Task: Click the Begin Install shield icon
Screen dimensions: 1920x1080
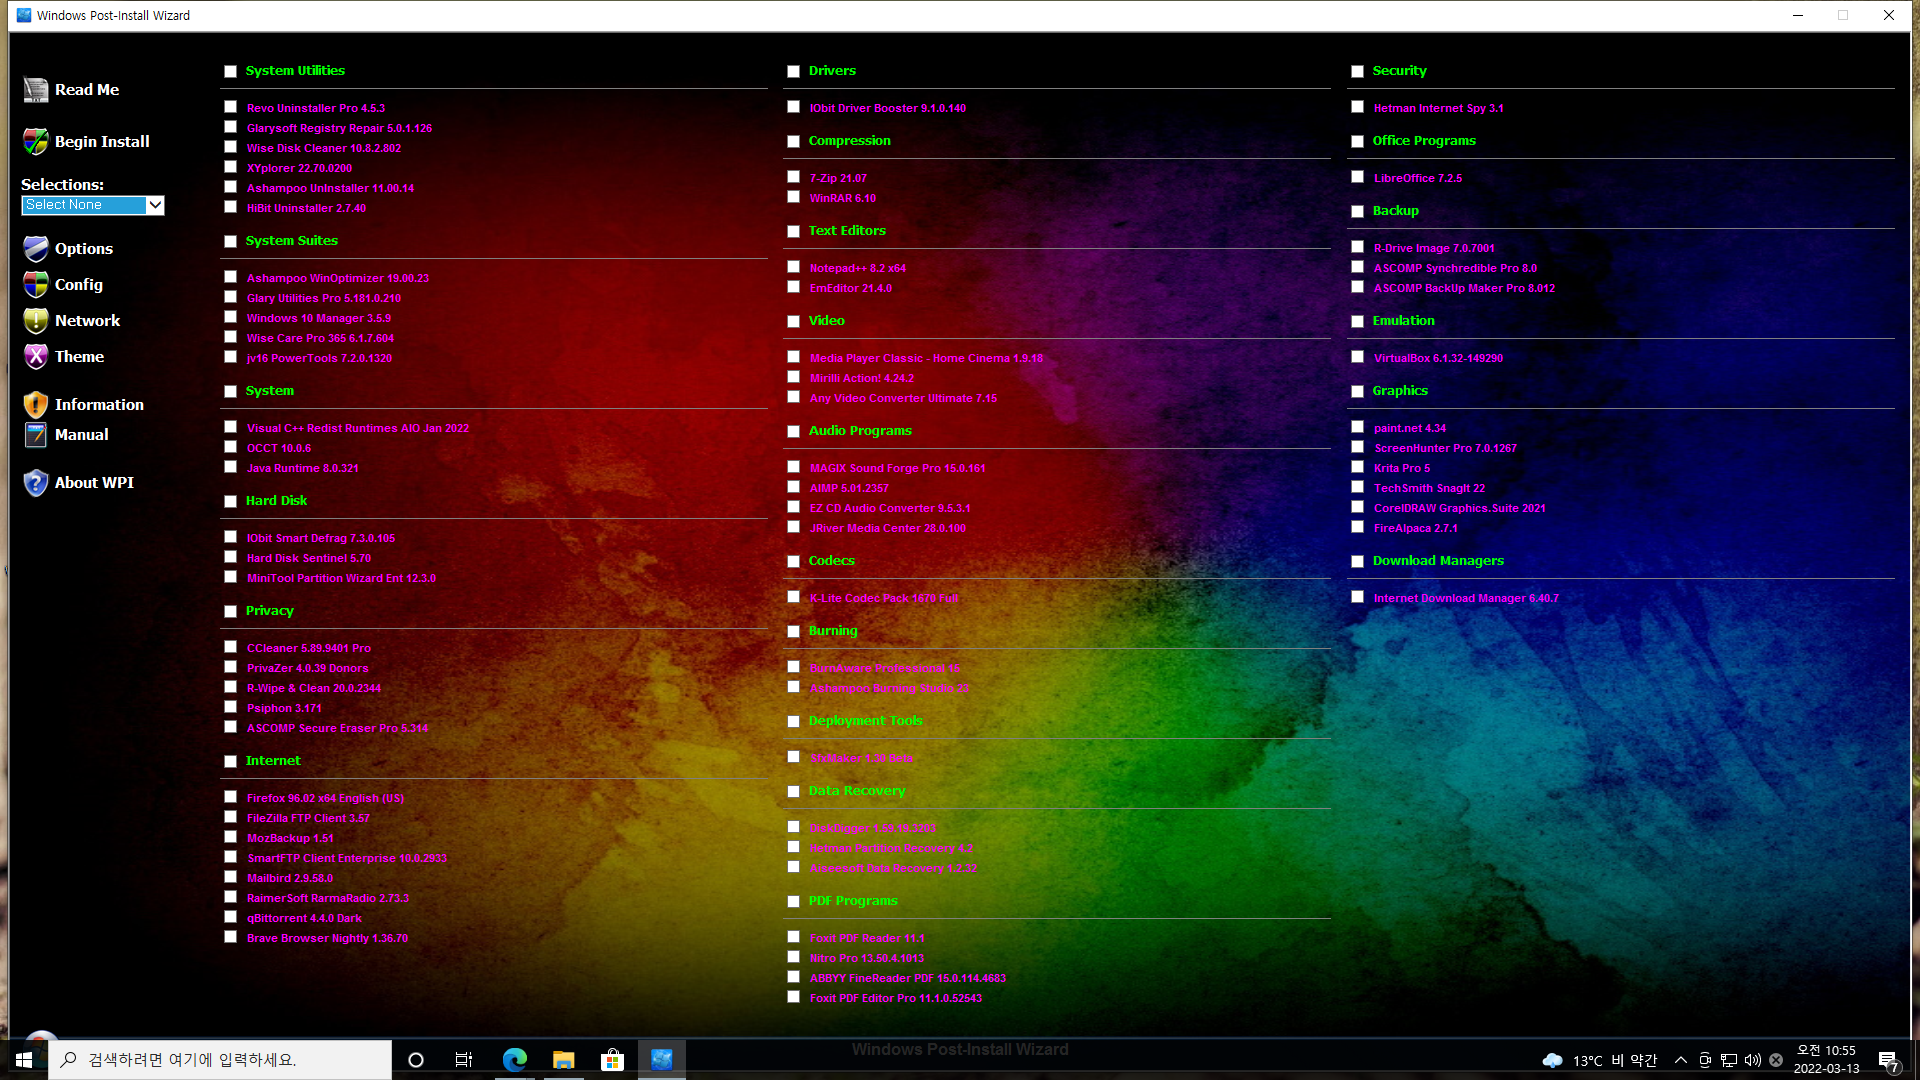Action: [x=36, y=142]
